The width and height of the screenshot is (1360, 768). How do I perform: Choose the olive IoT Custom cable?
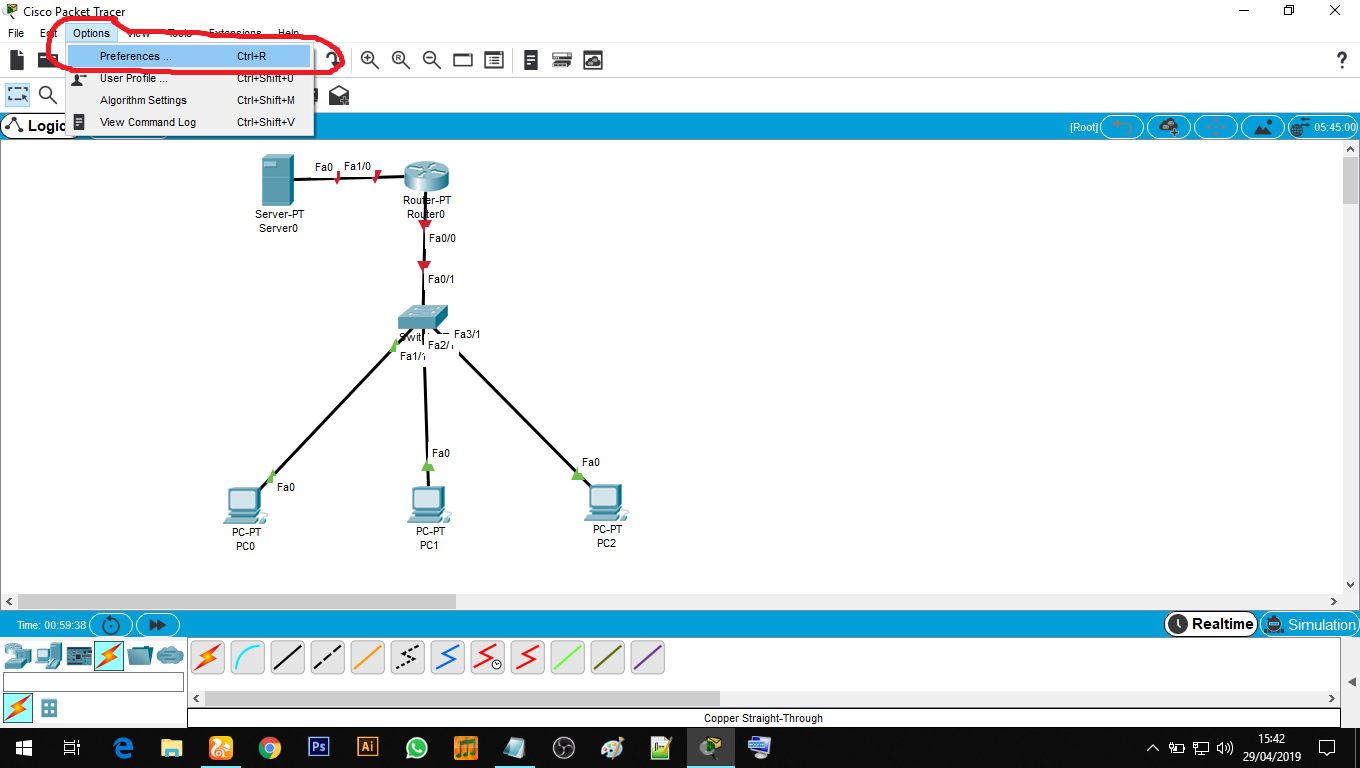click(608, 657)
